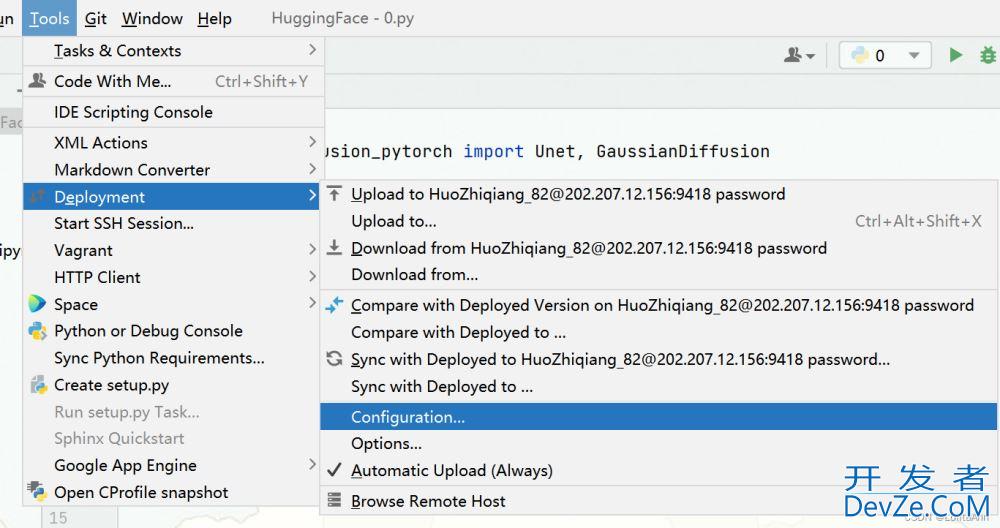The width and height of the screenshot is (1000, 528).
Task: Select Compare with Deployed to ...
Action: click(x=658, y=332)
